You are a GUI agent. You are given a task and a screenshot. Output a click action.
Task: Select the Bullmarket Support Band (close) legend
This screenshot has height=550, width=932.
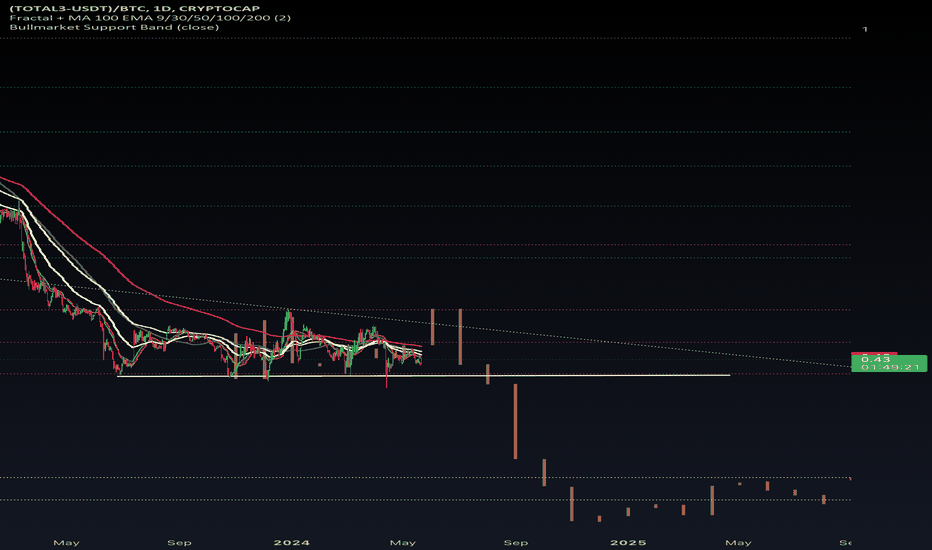(x=114, y=27)
